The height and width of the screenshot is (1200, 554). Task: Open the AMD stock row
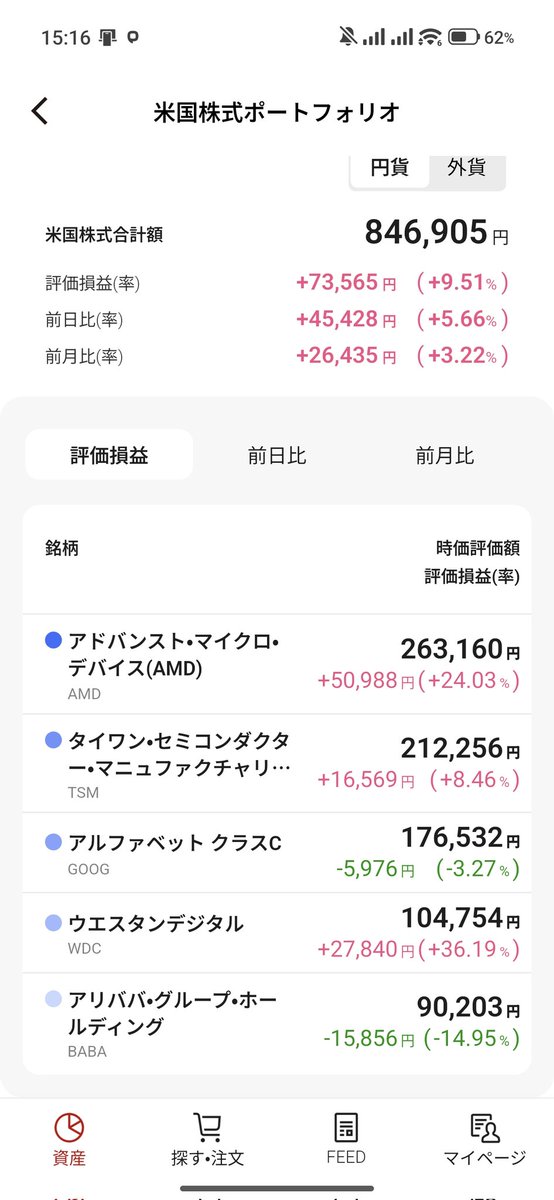[277, 664]
